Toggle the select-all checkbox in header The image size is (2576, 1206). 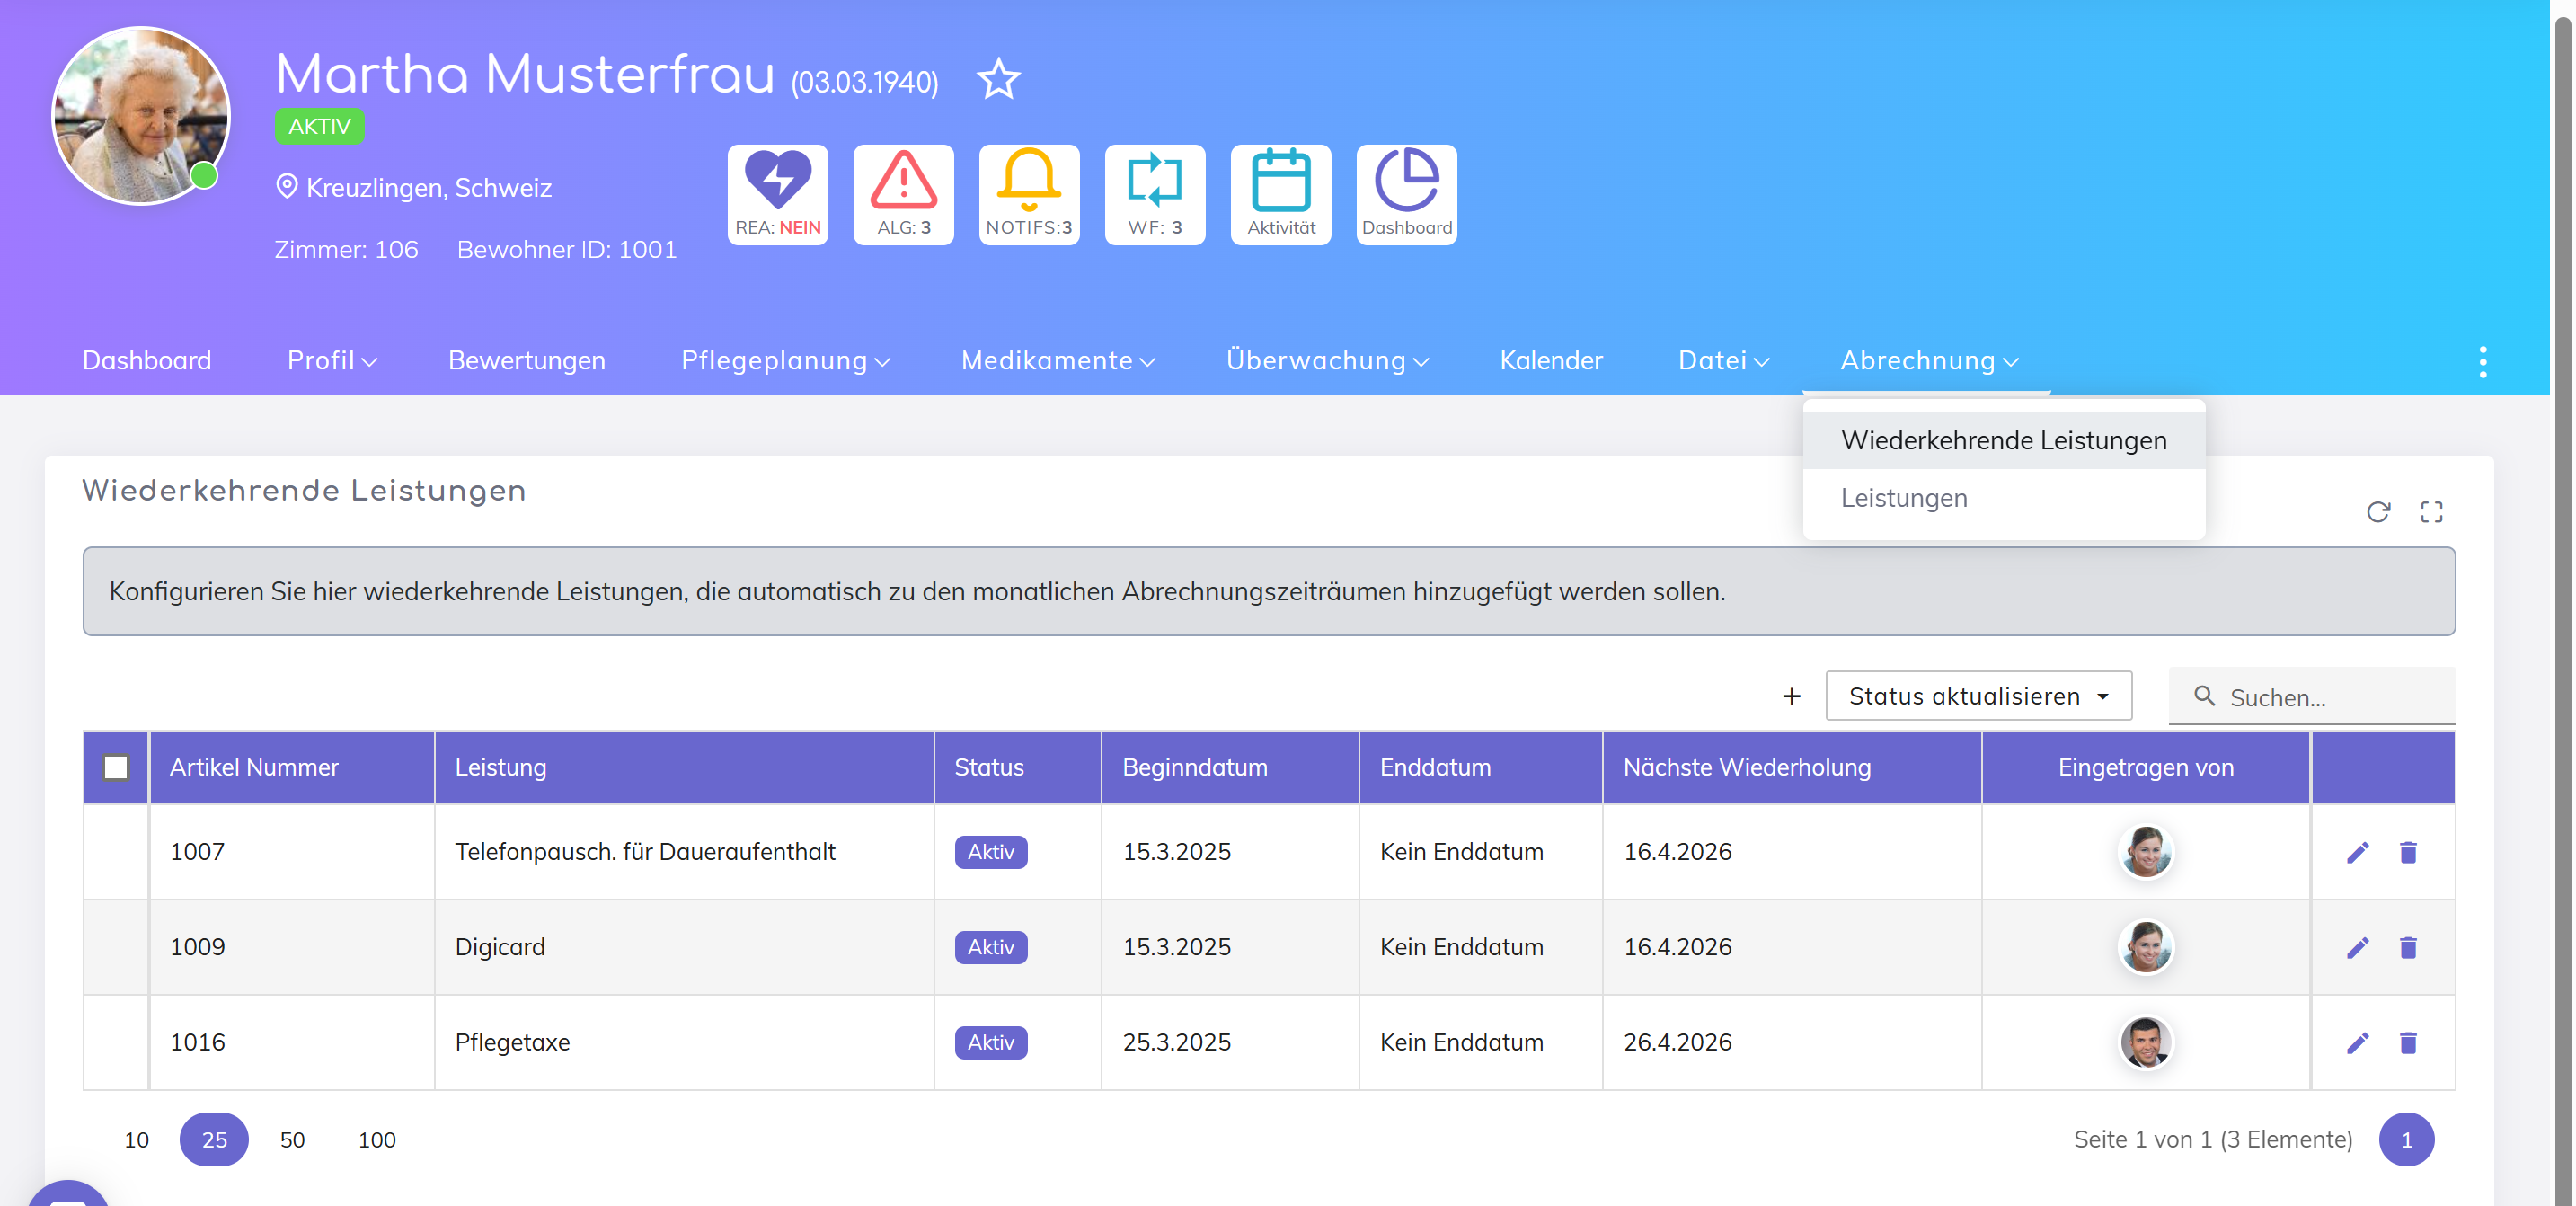116,767
